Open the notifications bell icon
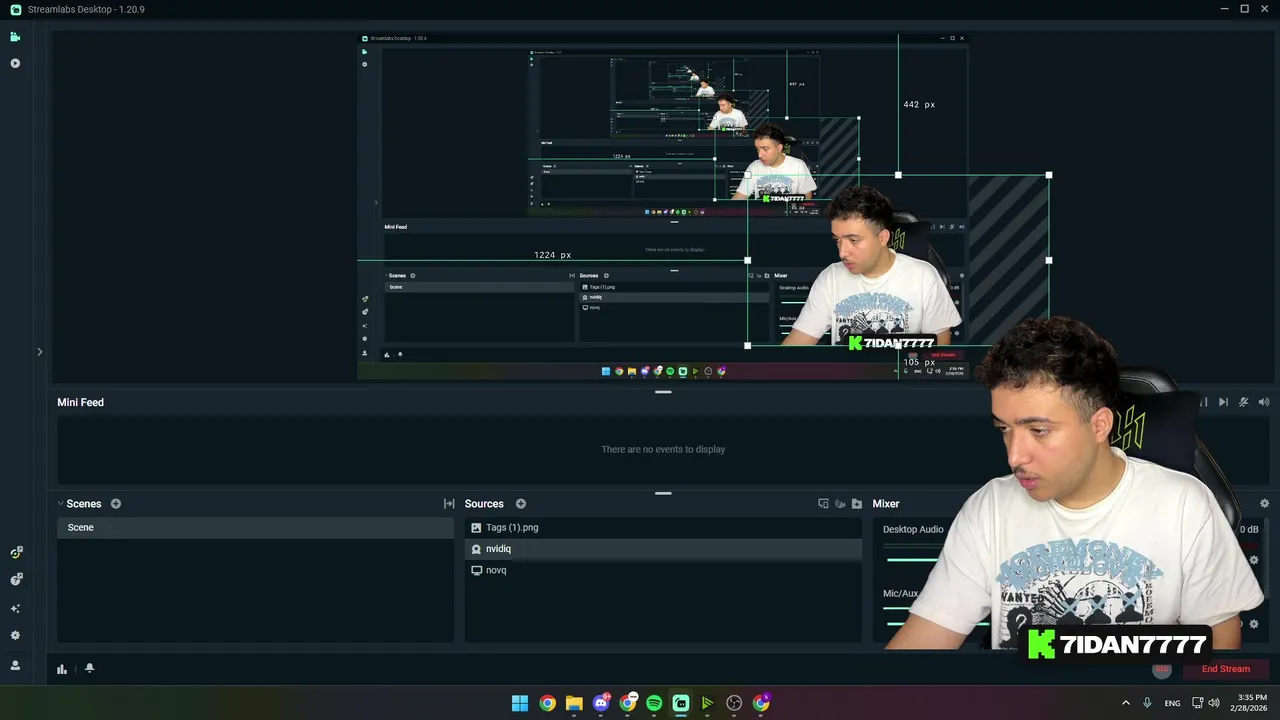The height and width of the screenshot is (720, 1280). [x=89, y=668]
